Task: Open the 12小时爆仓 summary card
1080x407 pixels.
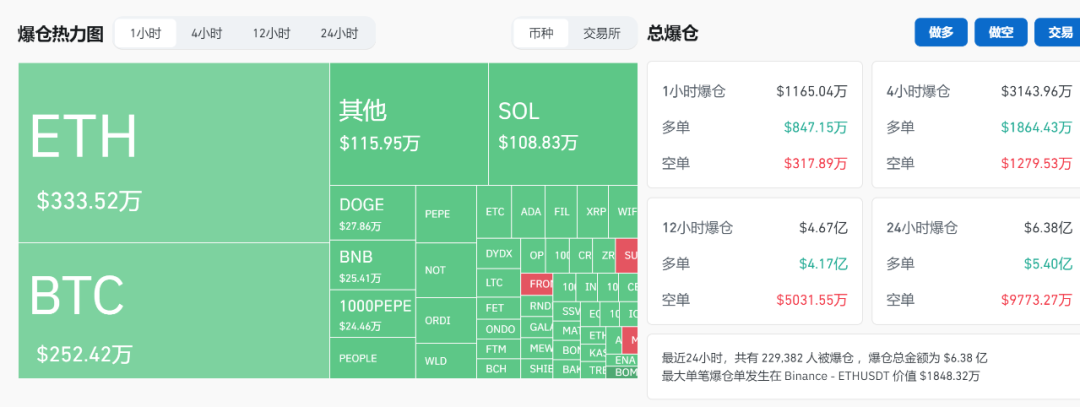Action: tap(755, 260)
